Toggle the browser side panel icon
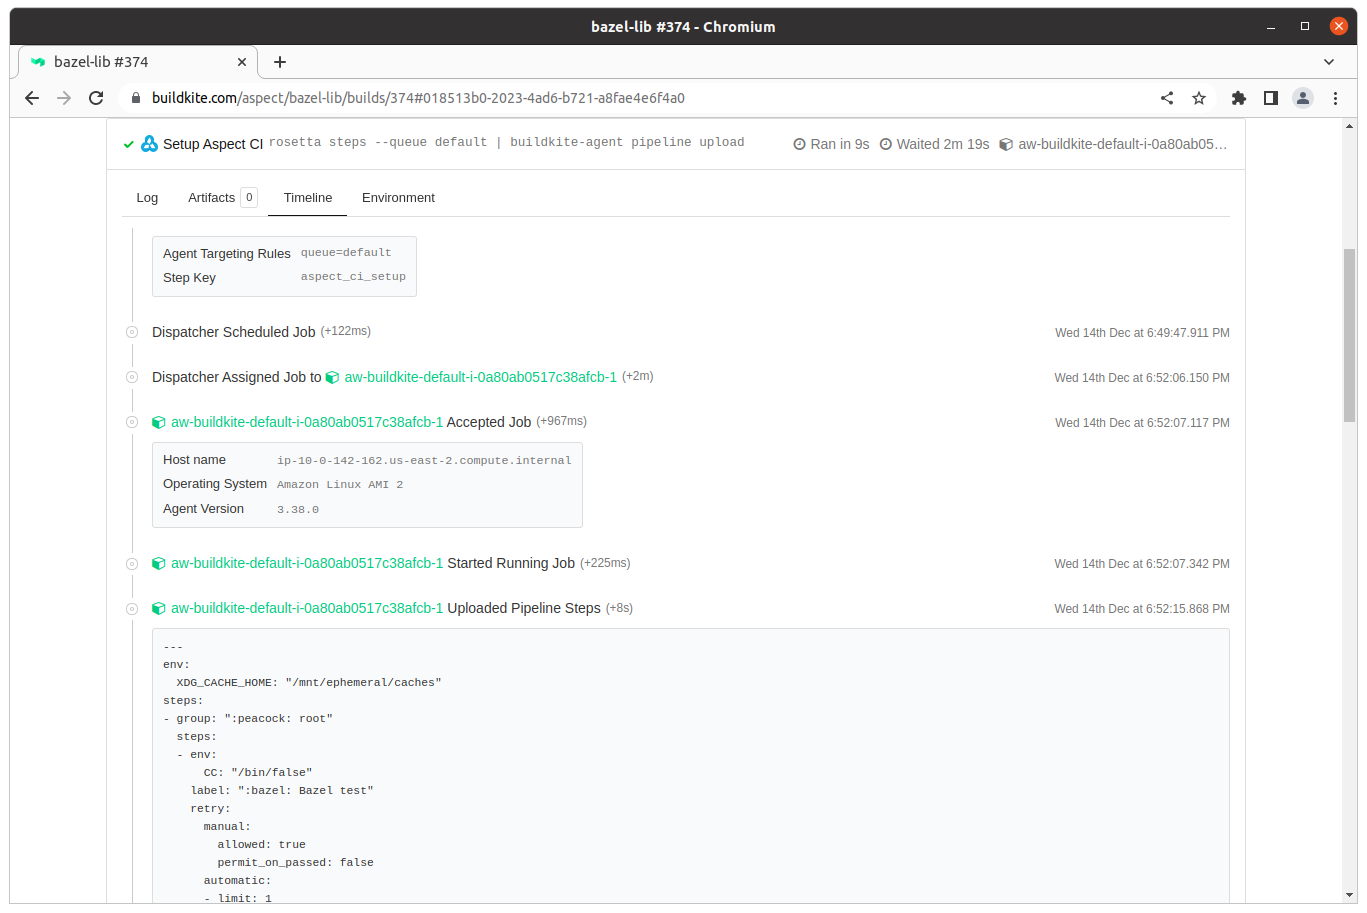The image size is (1367, 913). [1271, 98]
